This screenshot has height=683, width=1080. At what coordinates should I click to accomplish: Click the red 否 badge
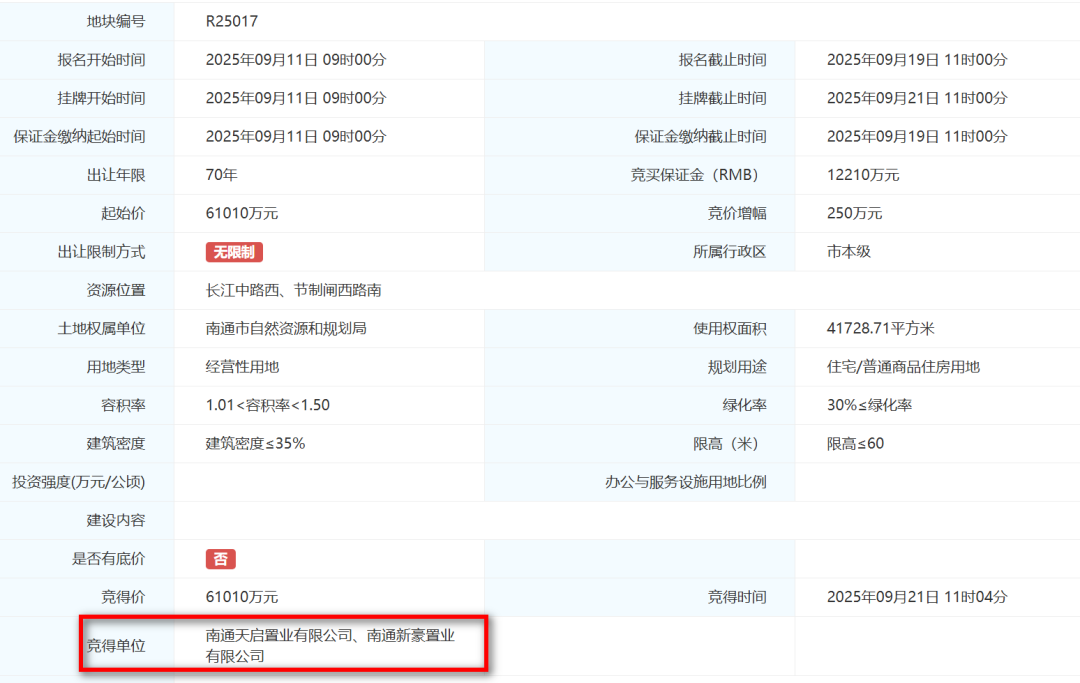[220, 559]
